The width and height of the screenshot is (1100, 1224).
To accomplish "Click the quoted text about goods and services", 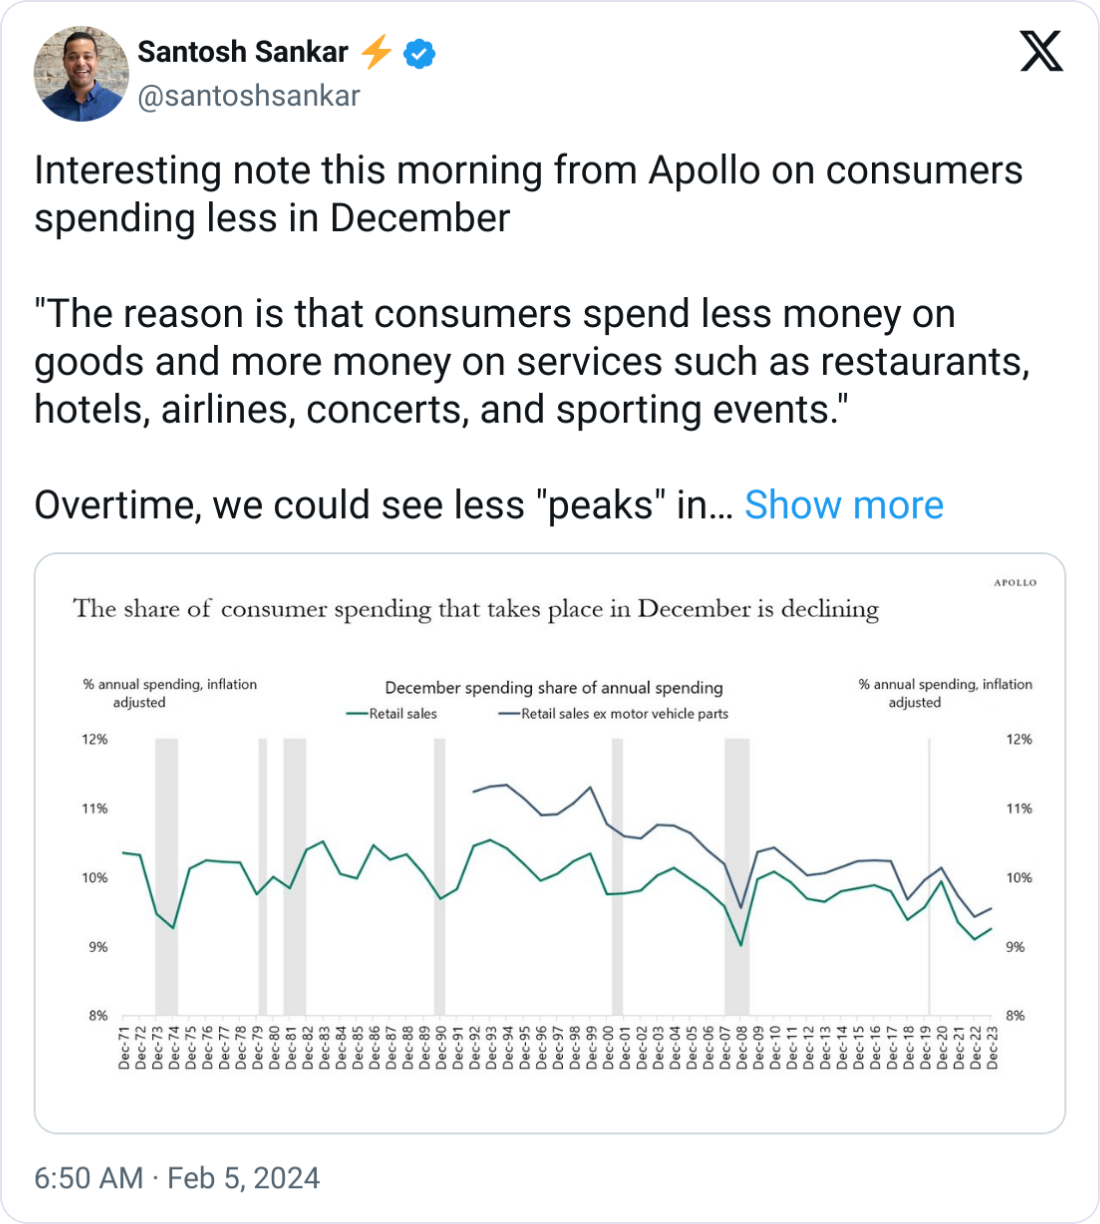I will pos(531,361).
